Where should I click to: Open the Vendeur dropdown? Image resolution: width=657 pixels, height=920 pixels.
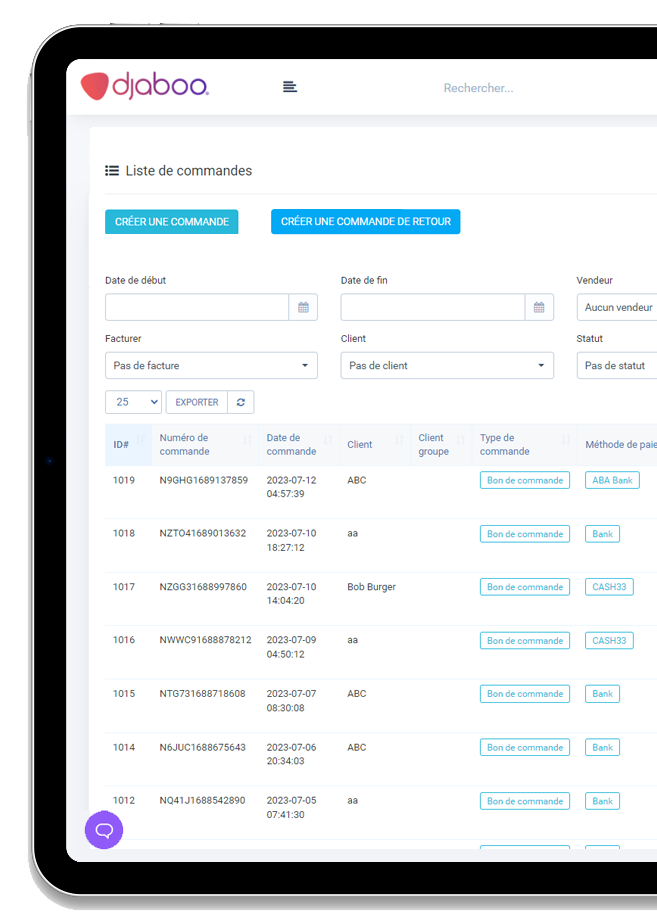tap(617, 307)
